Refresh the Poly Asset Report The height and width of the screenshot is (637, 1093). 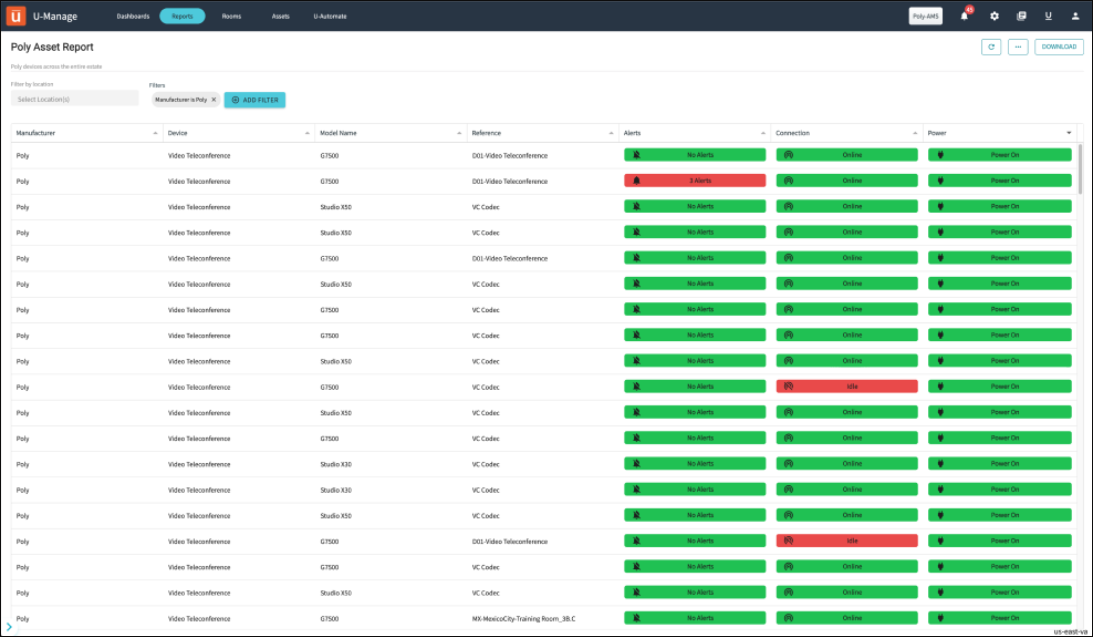pos(991,46)
